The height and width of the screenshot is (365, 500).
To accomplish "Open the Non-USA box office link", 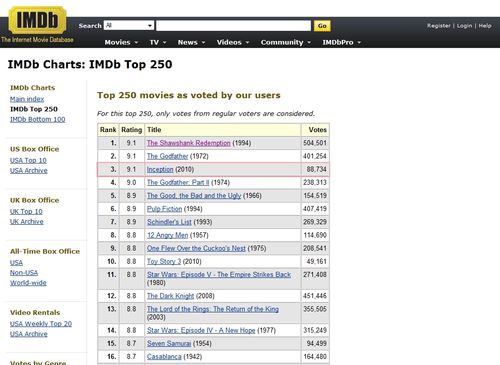I will click(x=24, y=272).
